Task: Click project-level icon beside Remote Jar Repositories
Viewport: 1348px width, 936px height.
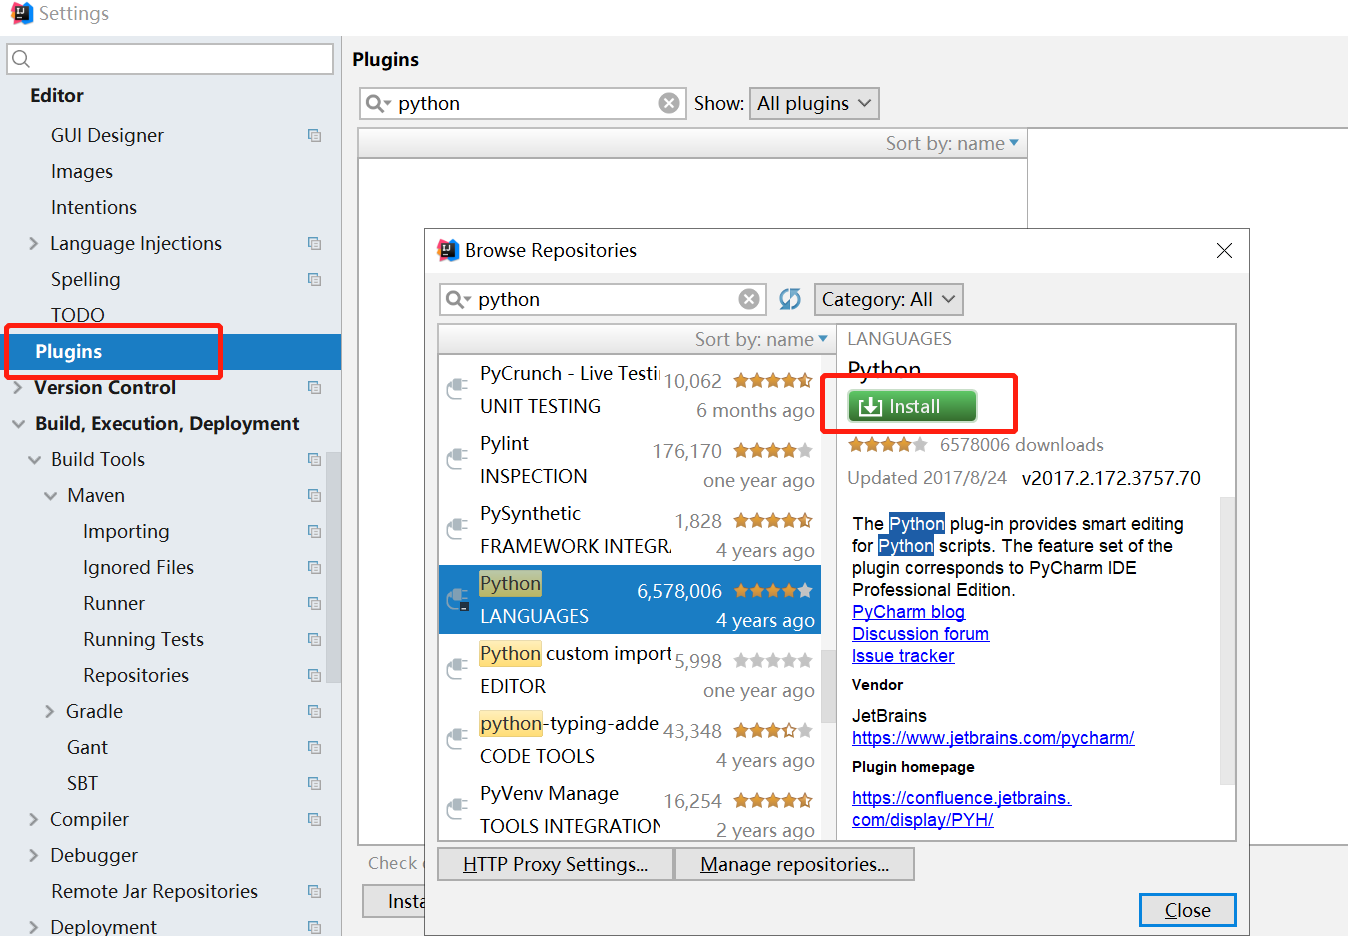Action: (x=315, y=891)
